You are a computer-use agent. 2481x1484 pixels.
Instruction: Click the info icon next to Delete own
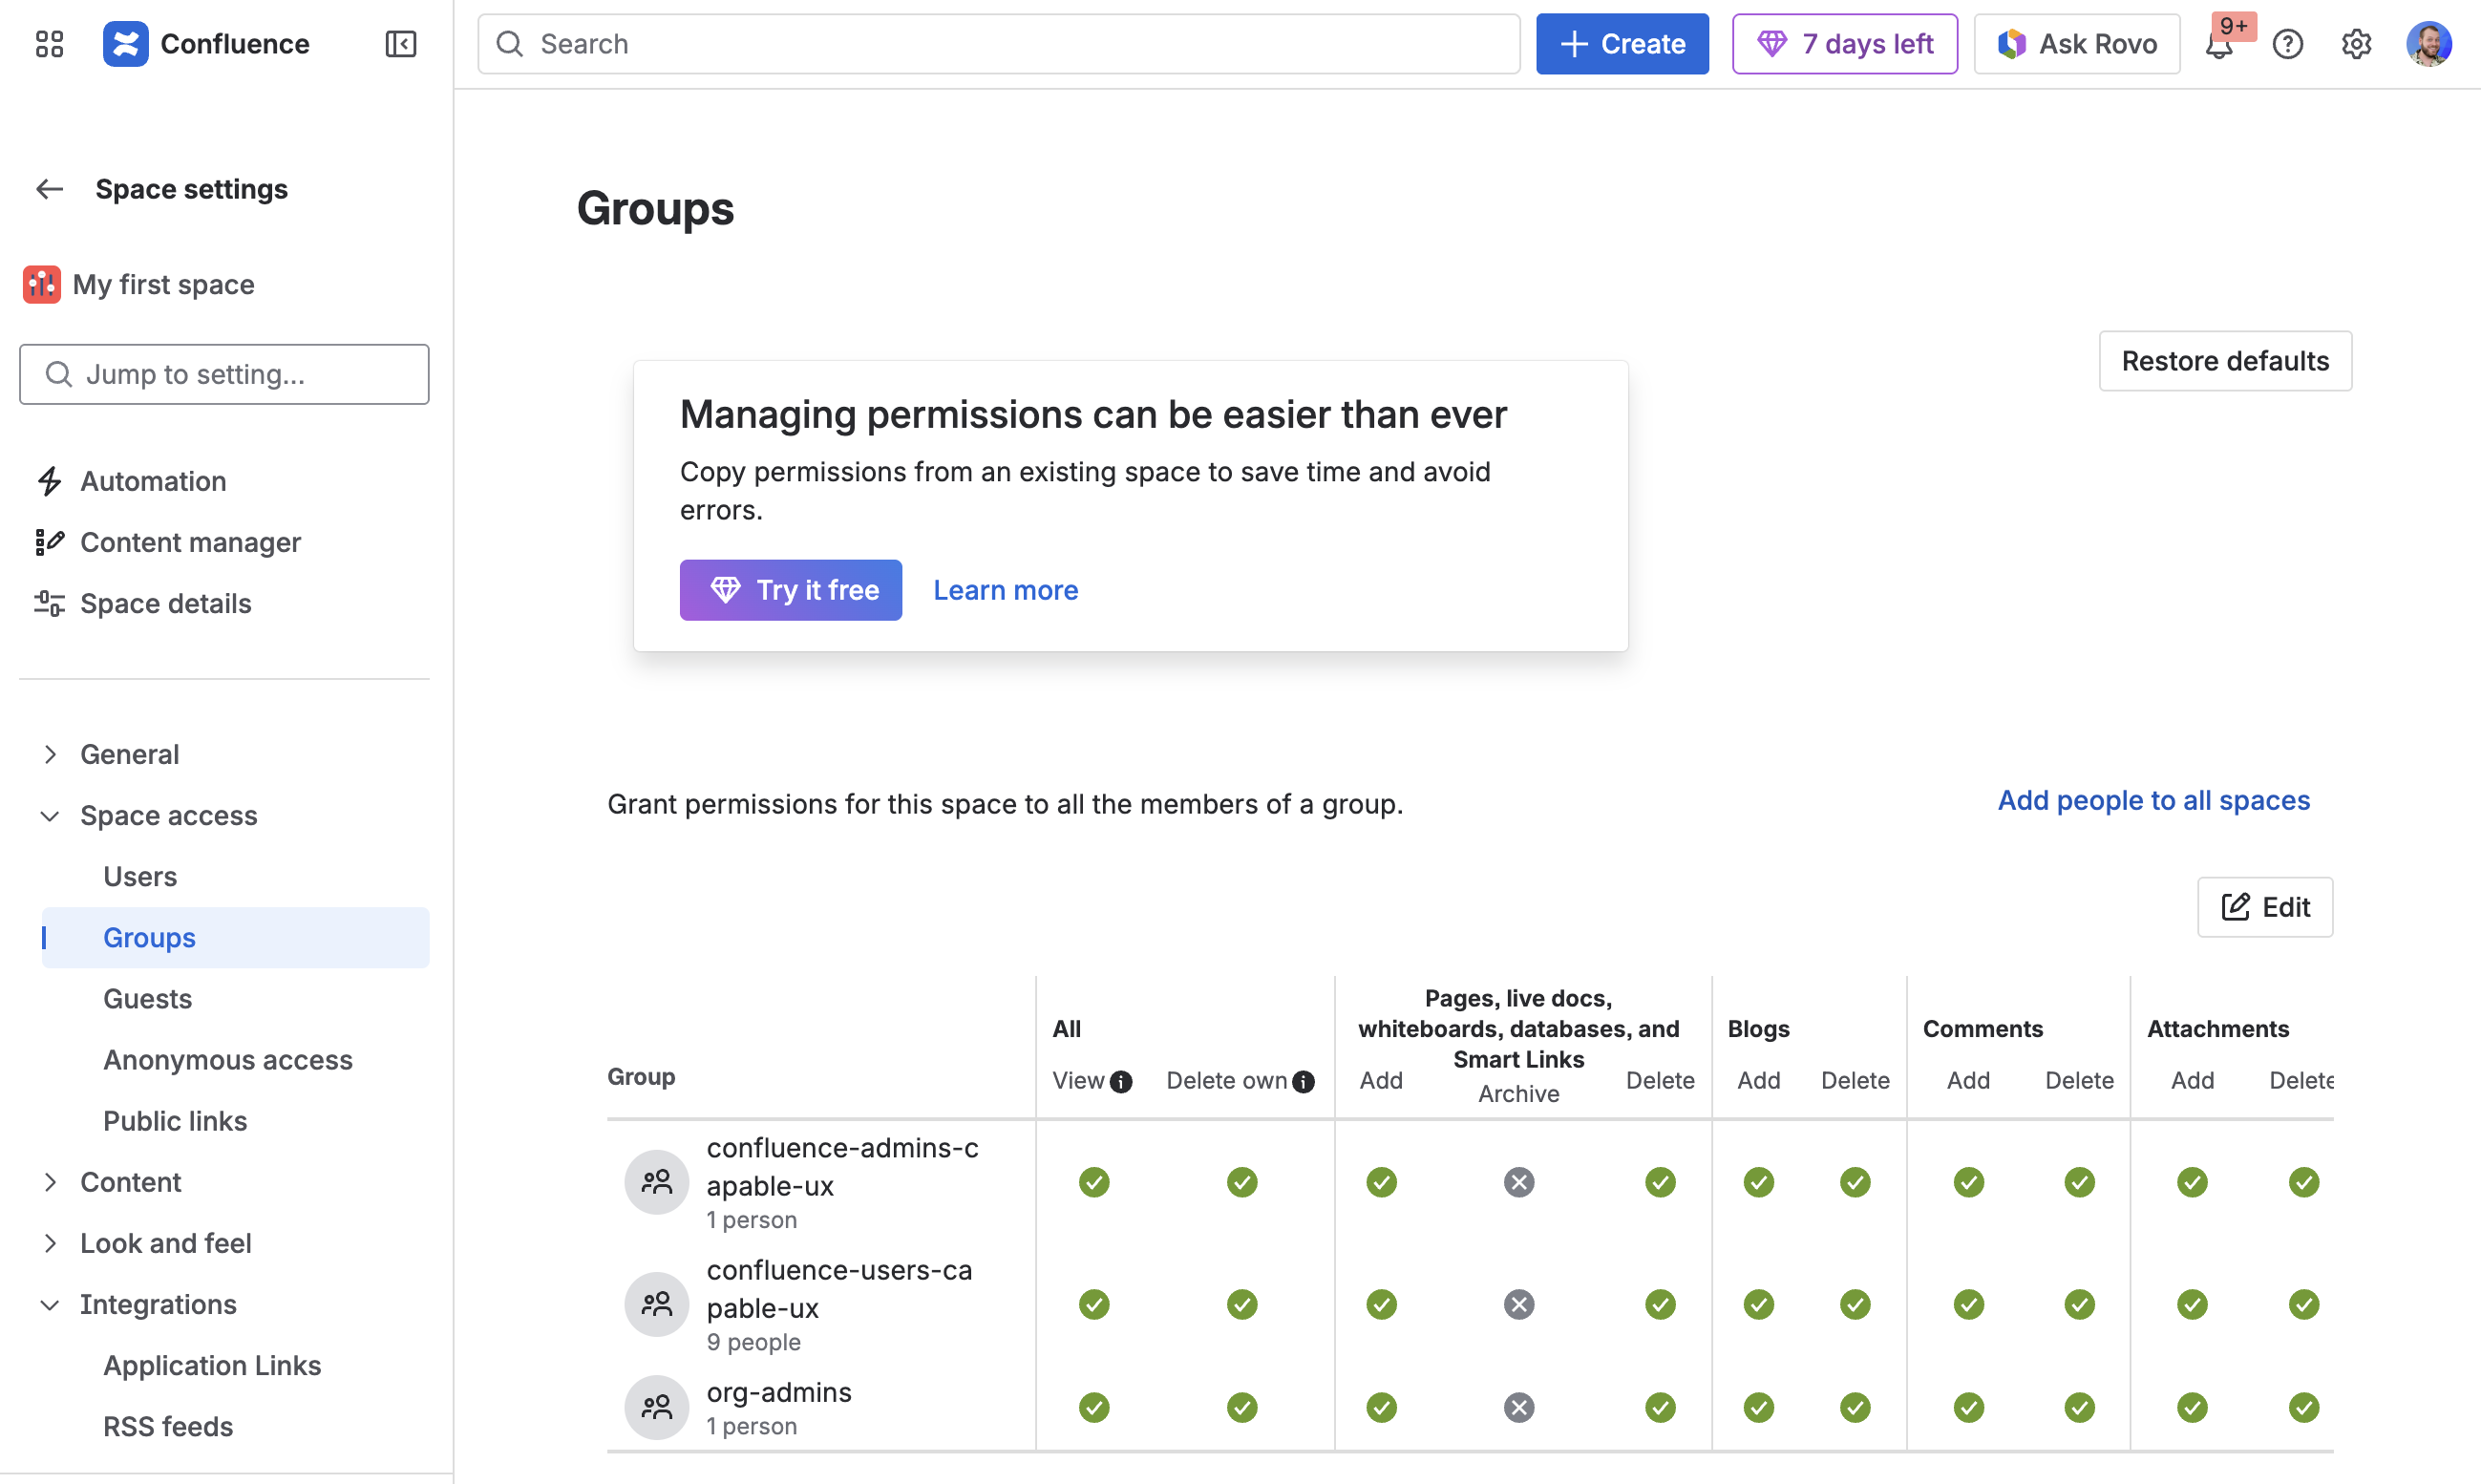[x=1303, y=1082]
